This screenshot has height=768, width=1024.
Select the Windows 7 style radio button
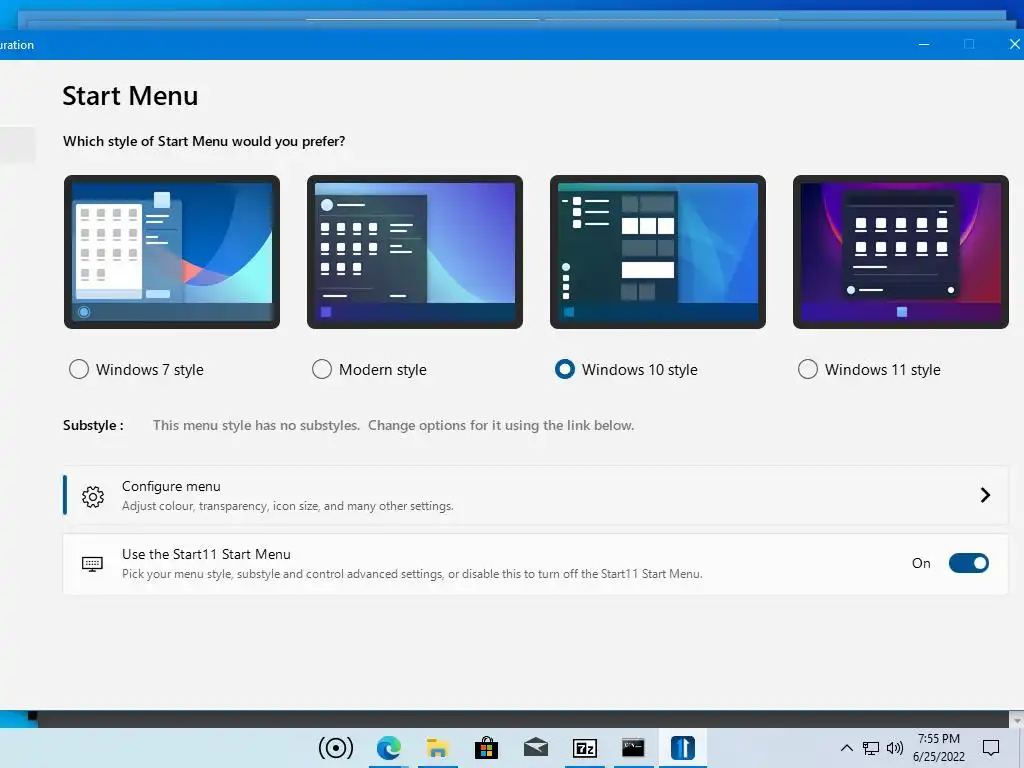coord(79,370)
